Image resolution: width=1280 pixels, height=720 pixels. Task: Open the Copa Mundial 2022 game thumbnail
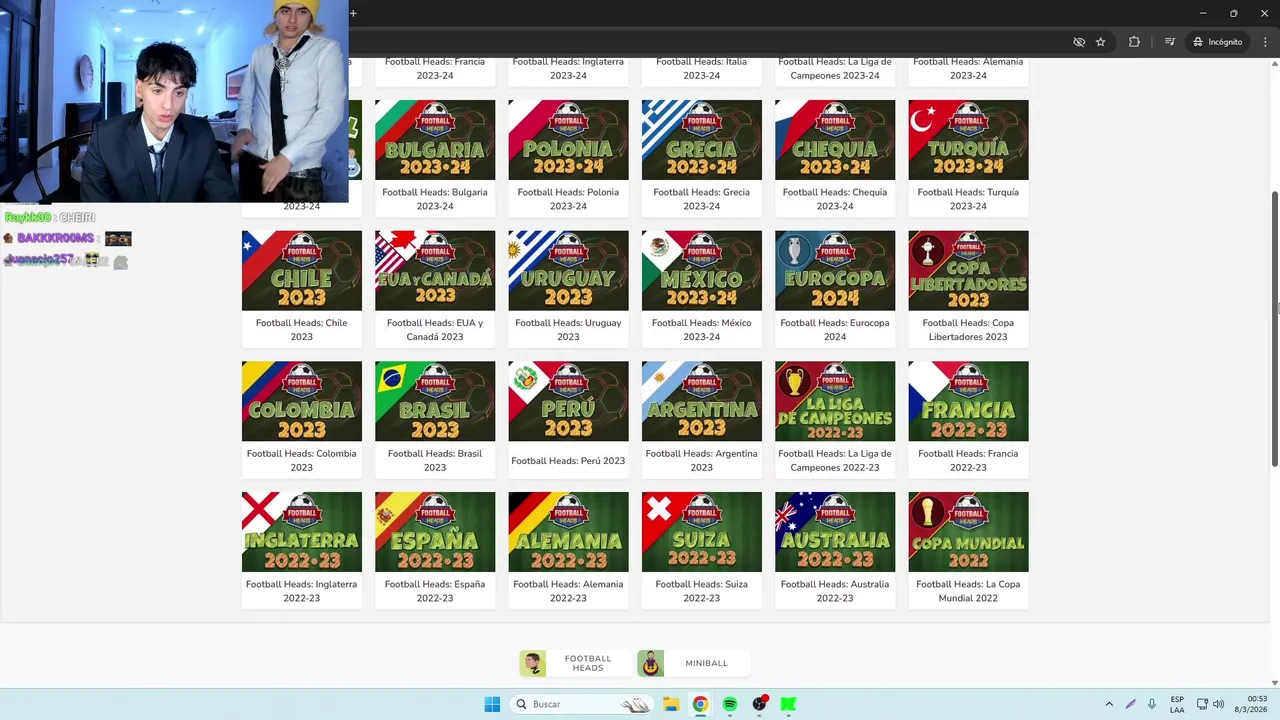tap(968, 532)
